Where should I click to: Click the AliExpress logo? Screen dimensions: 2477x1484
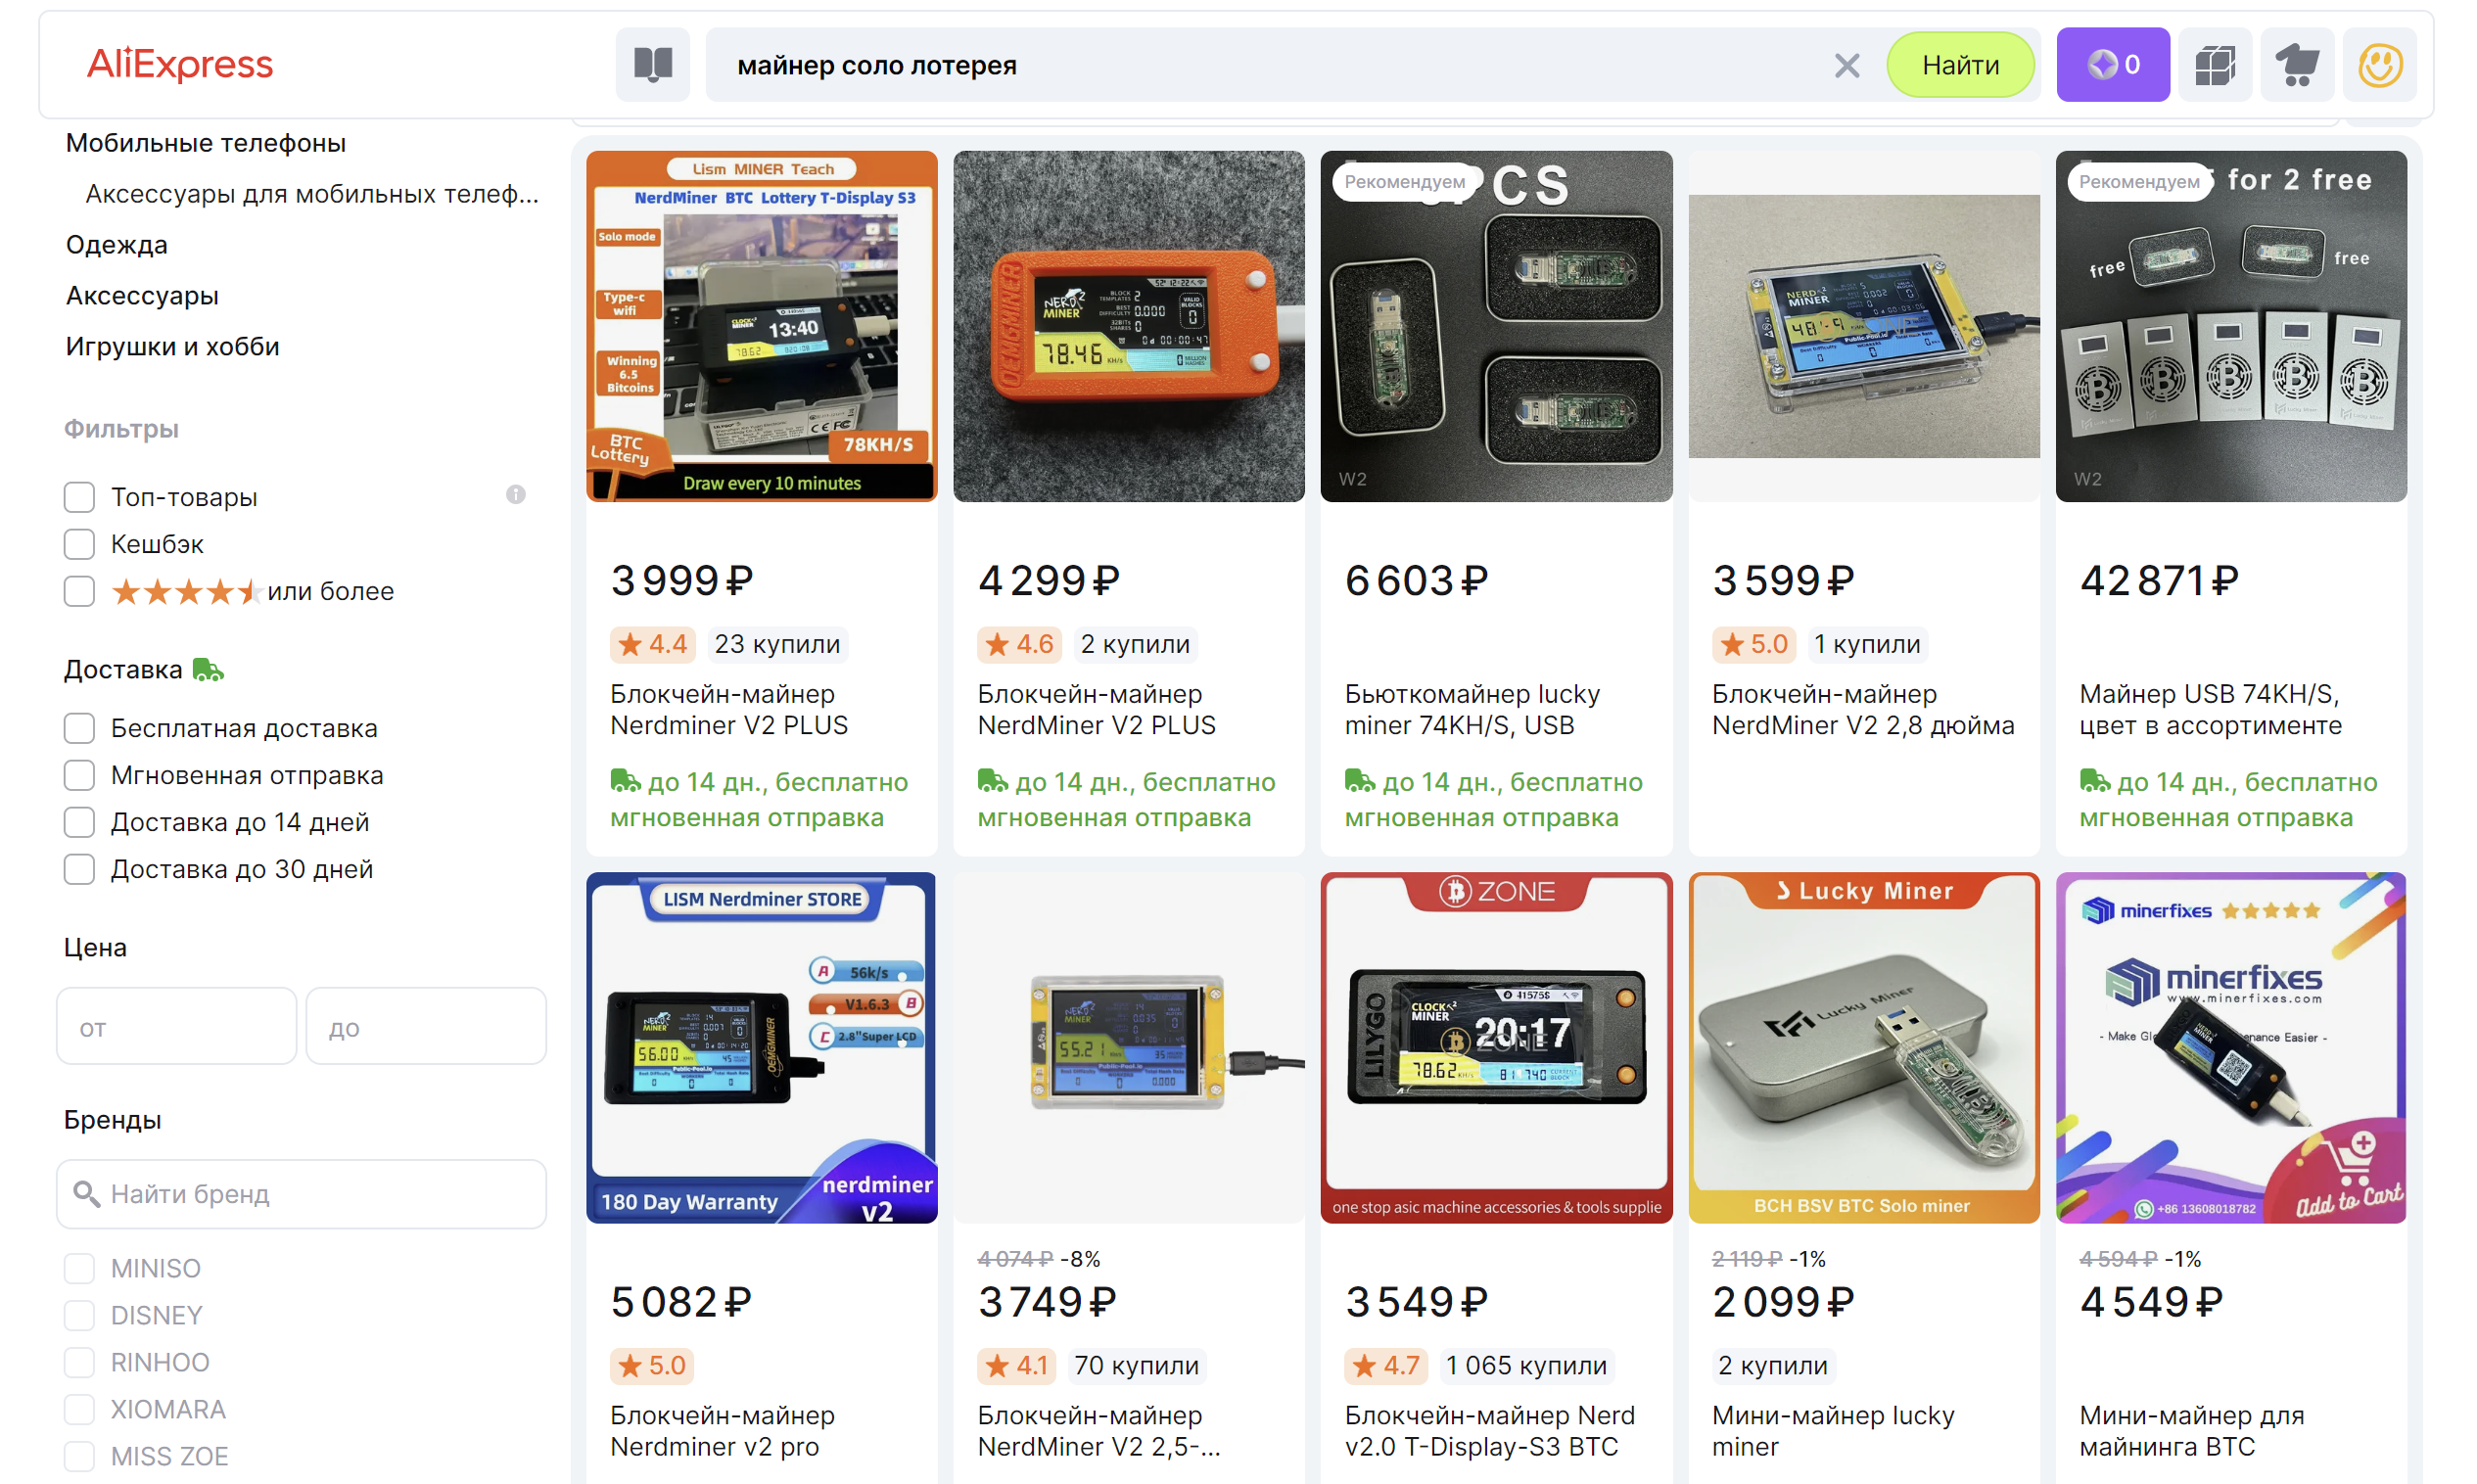coord(180,64)
